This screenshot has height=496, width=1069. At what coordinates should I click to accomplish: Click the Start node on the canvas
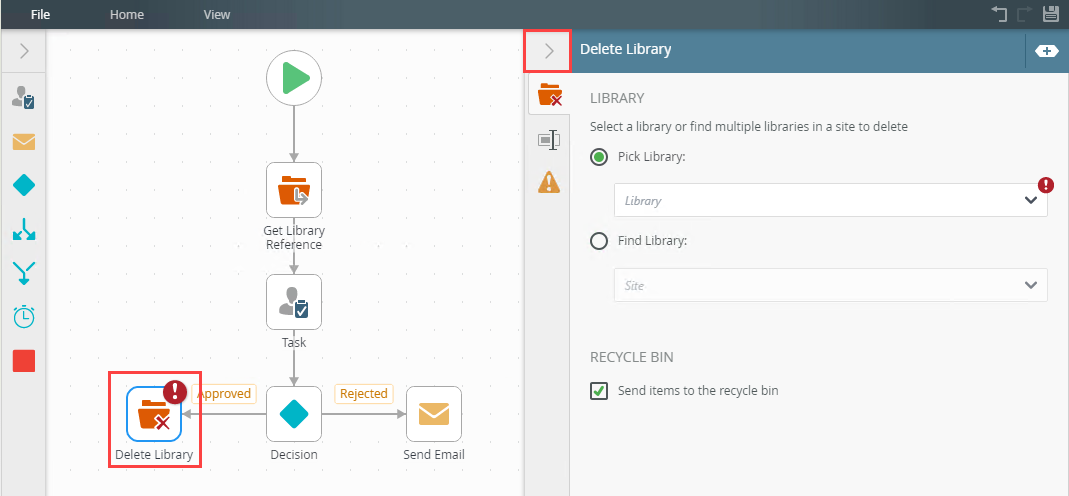click(294, 77)
